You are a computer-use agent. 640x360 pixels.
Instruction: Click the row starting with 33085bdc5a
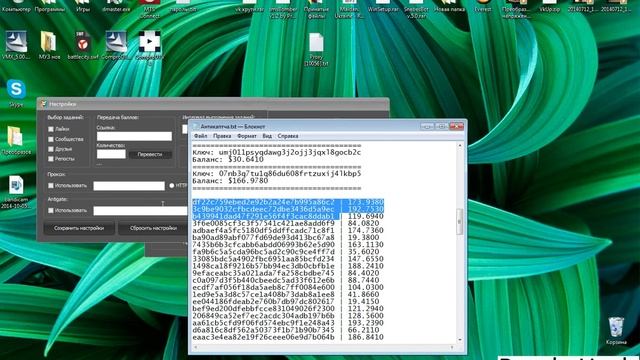[x=288, y=259]
